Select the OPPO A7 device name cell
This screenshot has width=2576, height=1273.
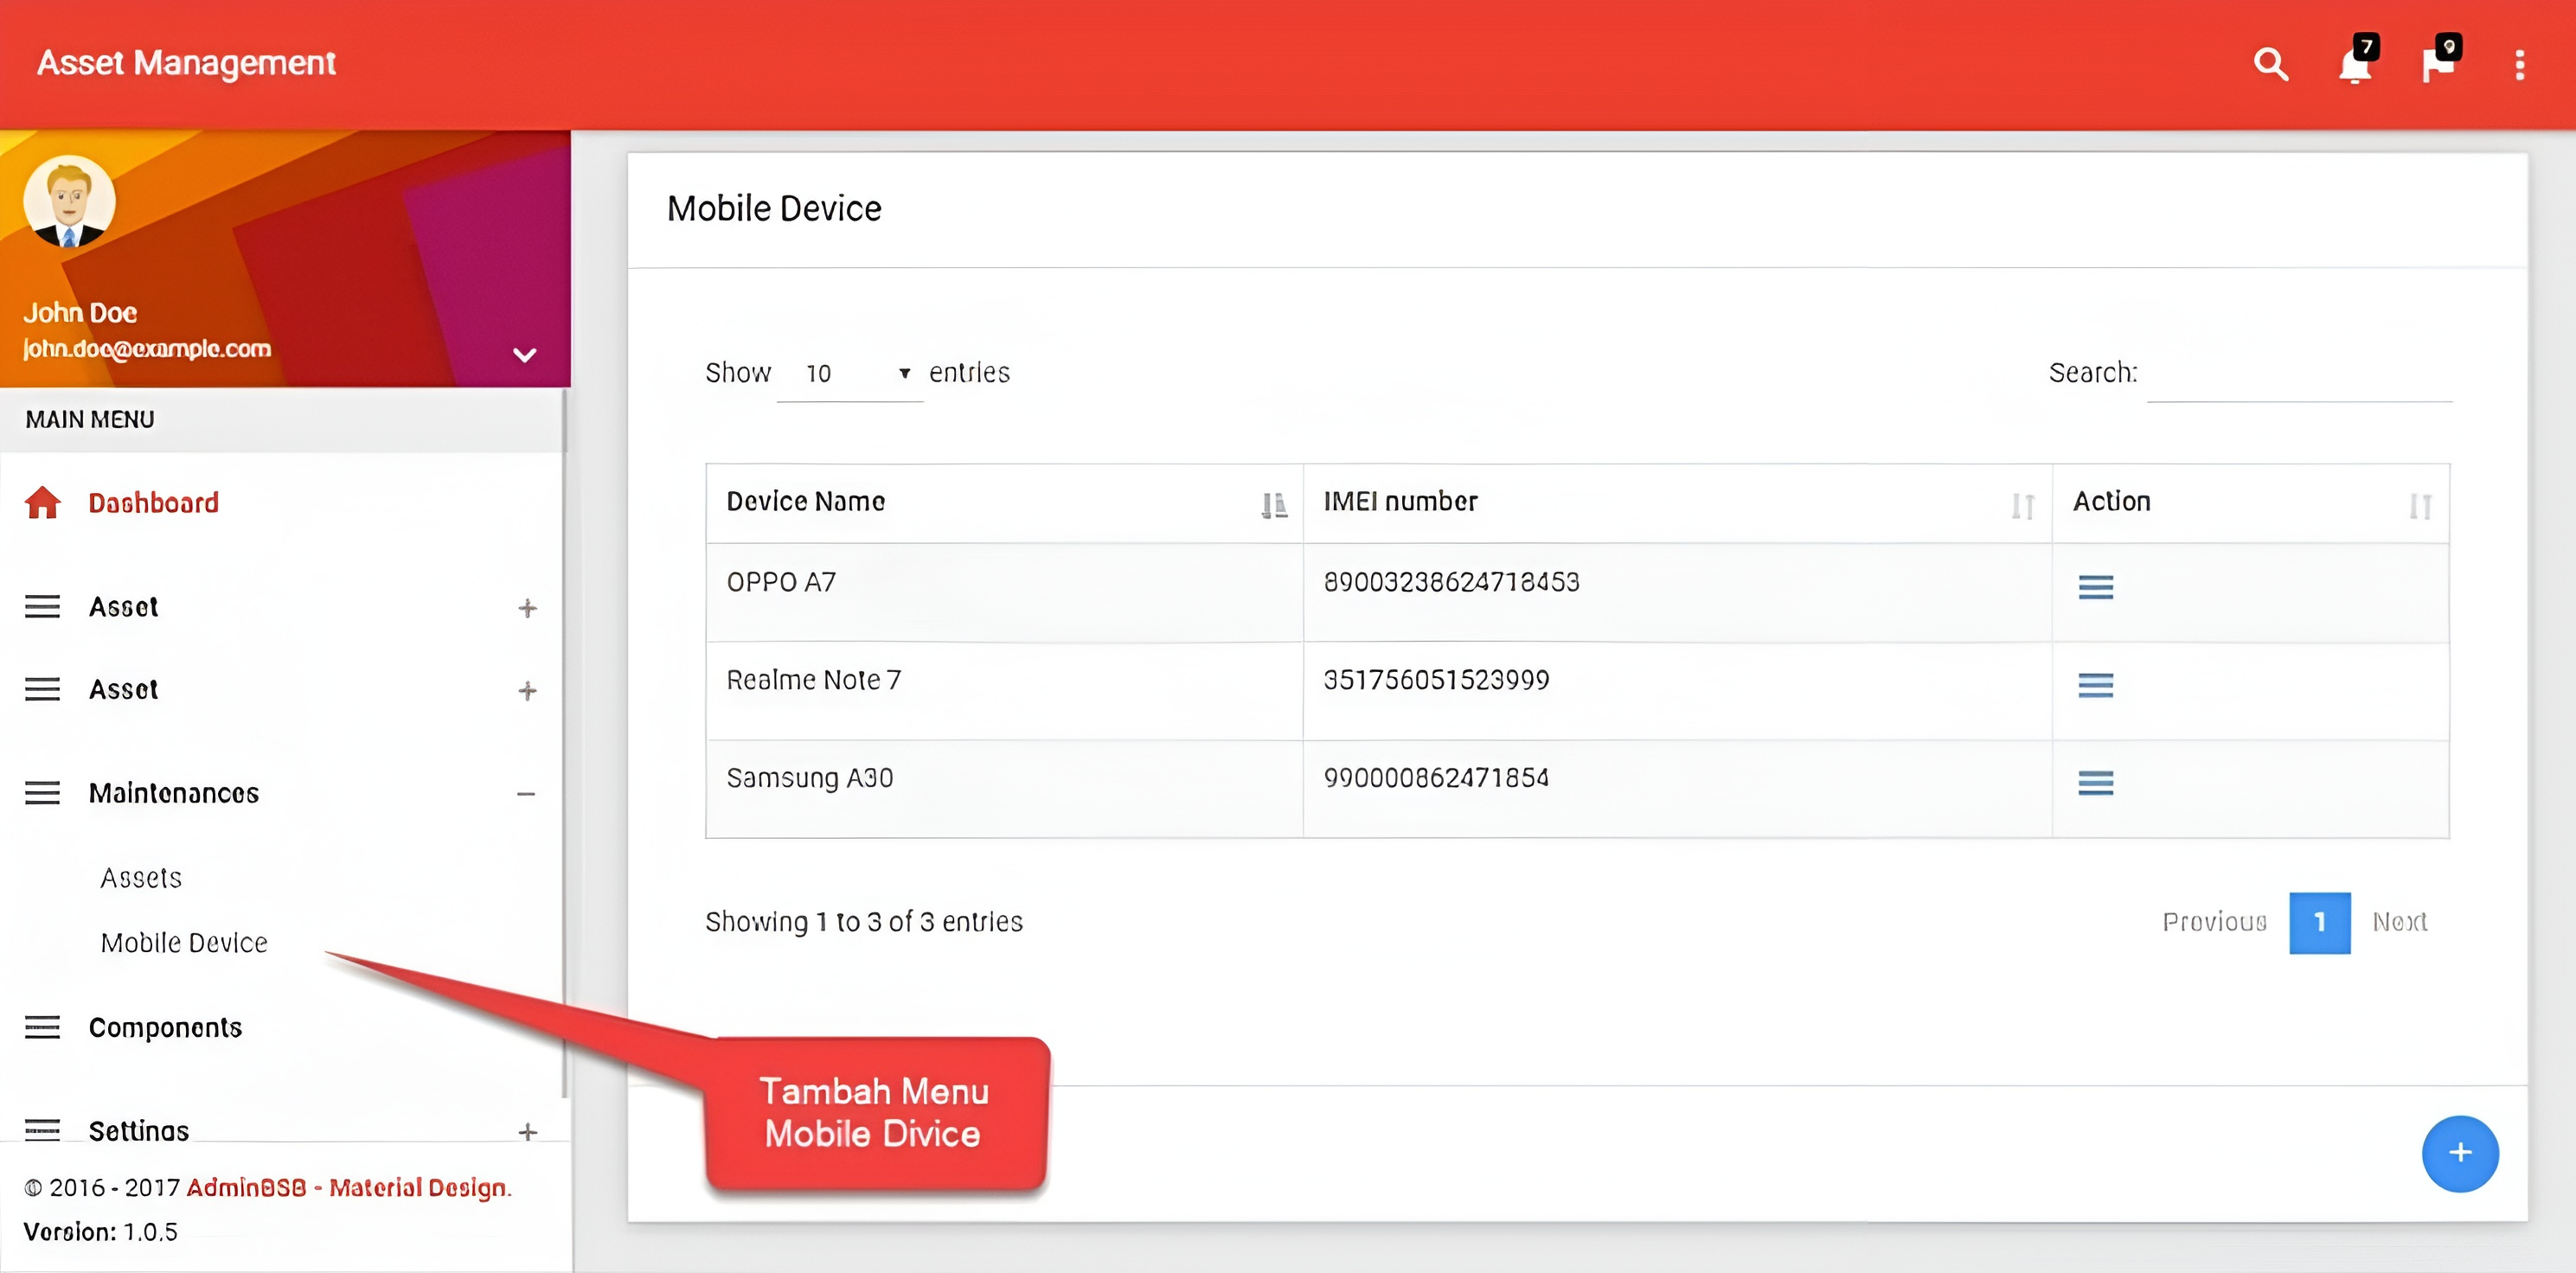[x=1004, y=592]
